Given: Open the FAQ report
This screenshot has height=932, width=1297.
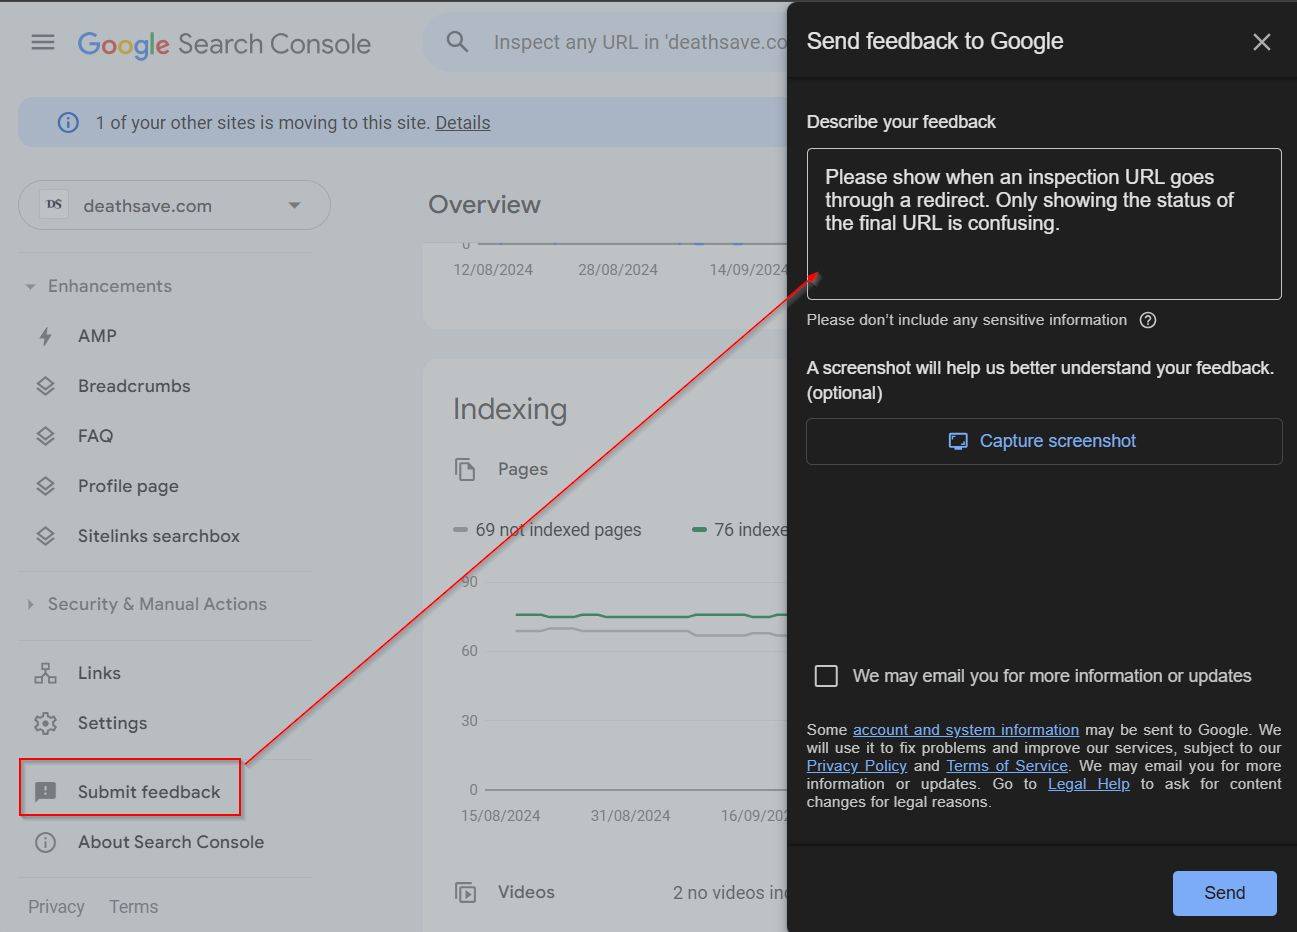Looking at the screenshot, I should pos(95,436).
